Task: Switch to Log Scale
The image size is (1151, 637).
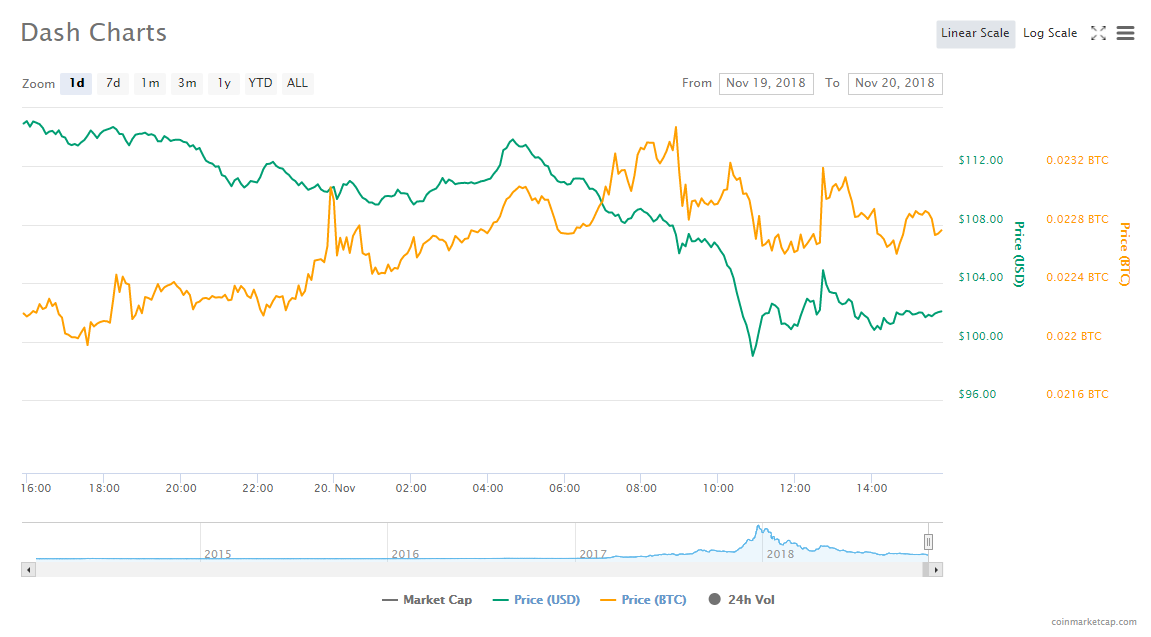Action: (x=1049, y=33)
